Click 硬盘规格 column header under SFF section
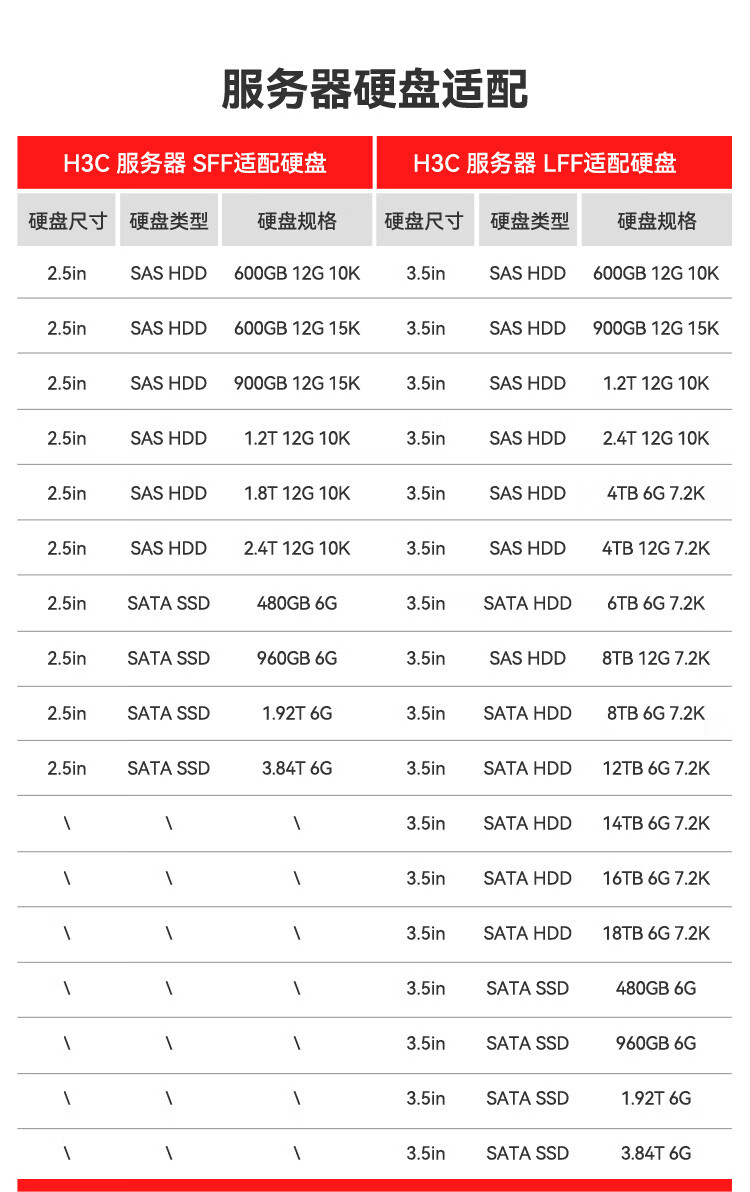This screenshot has height=1192, width=750. coord(297,221)
